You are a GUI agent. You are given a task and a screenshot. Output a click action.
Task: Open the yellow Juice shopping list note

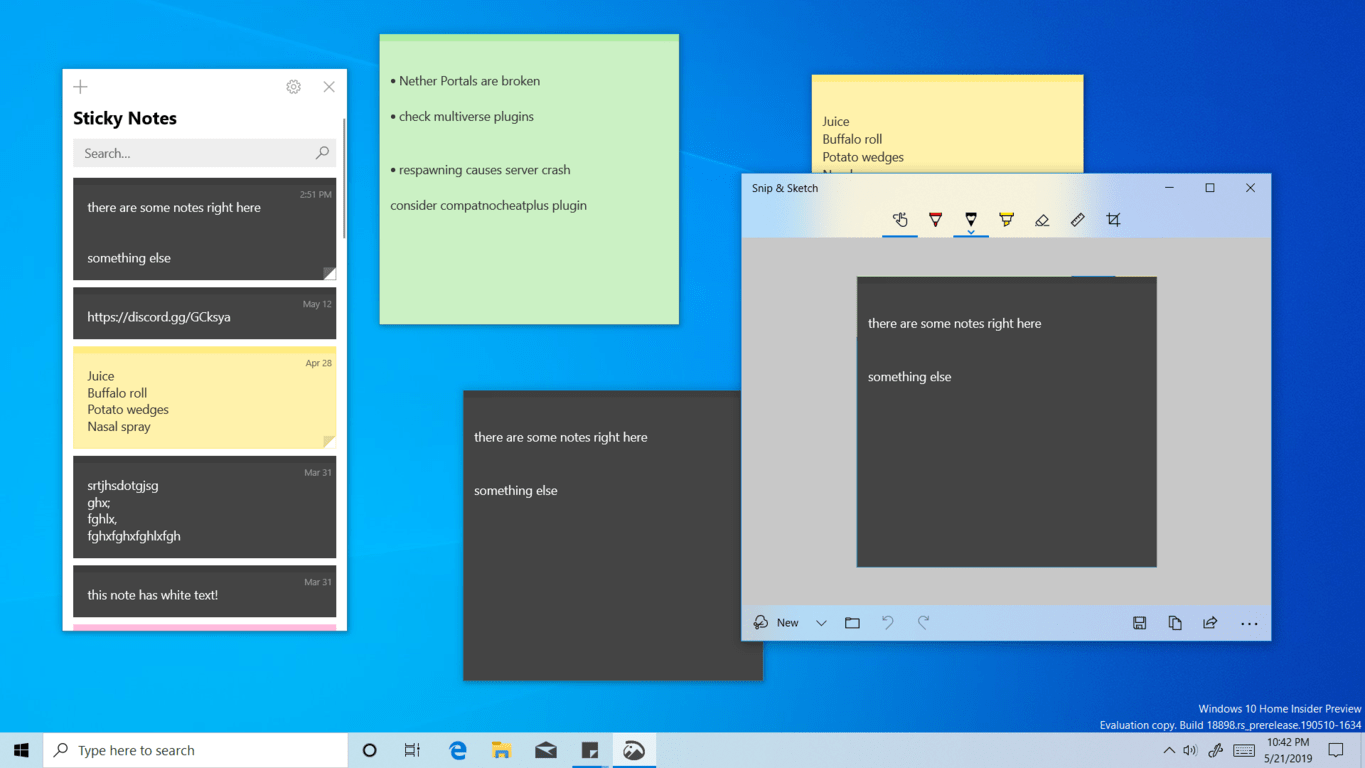205,398
